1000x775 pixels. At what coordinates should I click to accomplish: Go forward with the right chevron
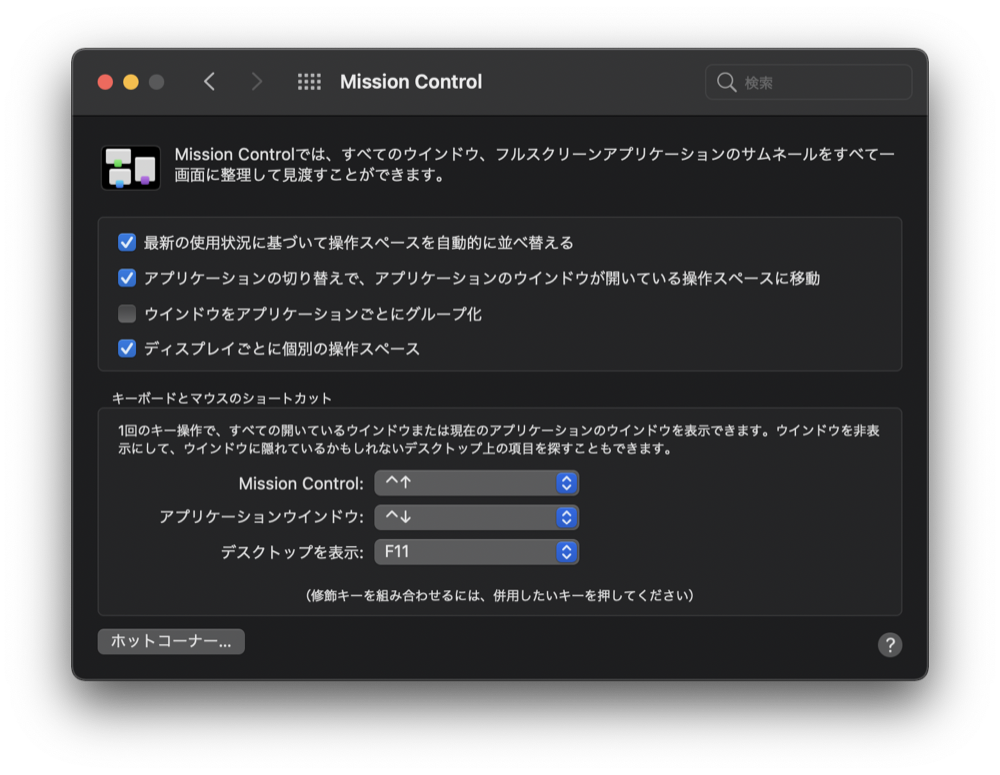(256, 82)
